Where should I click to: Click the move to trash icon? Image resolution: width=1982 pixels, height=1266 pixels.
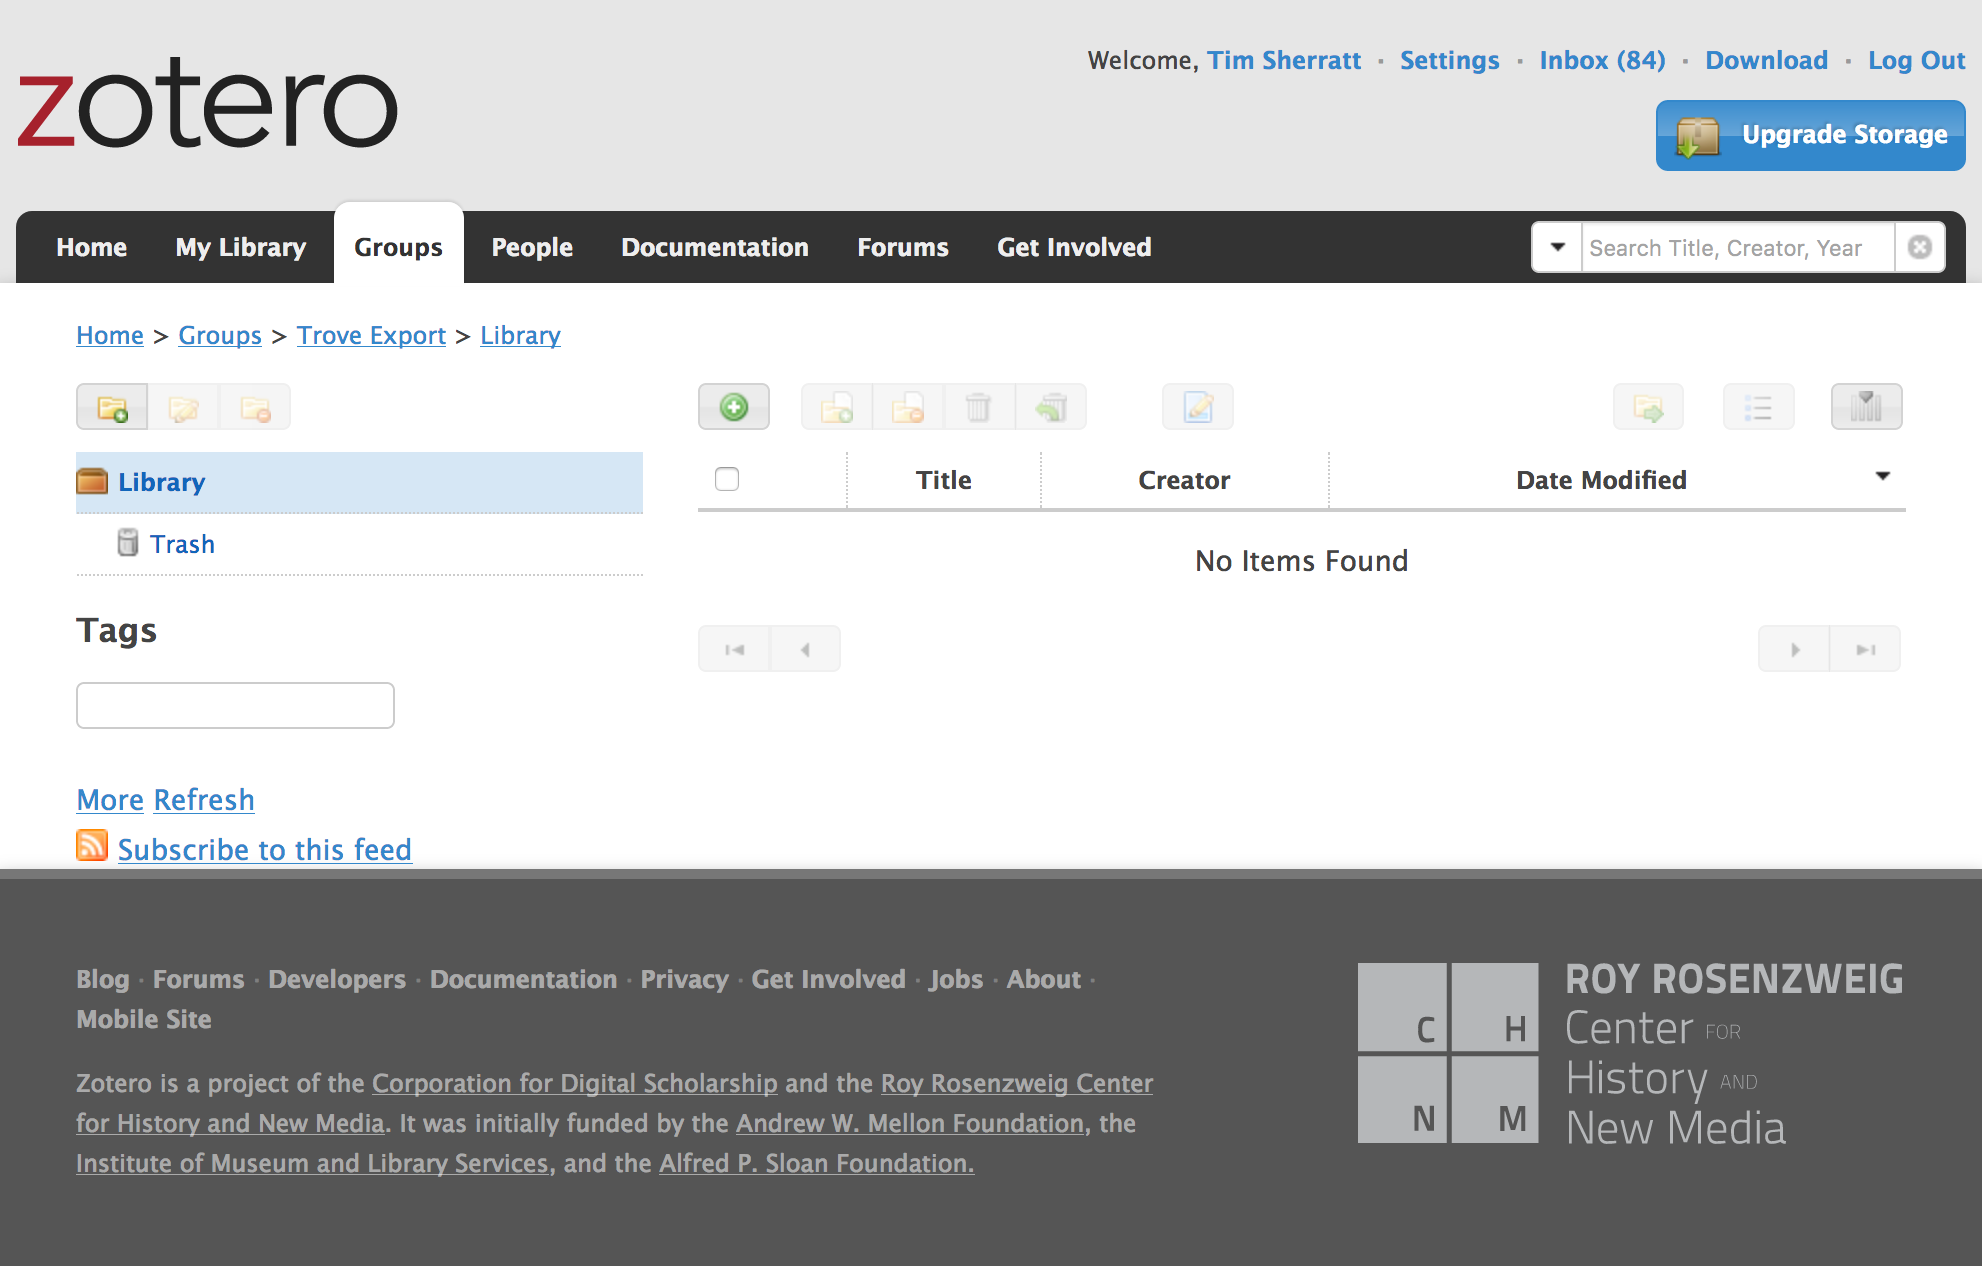978,408
